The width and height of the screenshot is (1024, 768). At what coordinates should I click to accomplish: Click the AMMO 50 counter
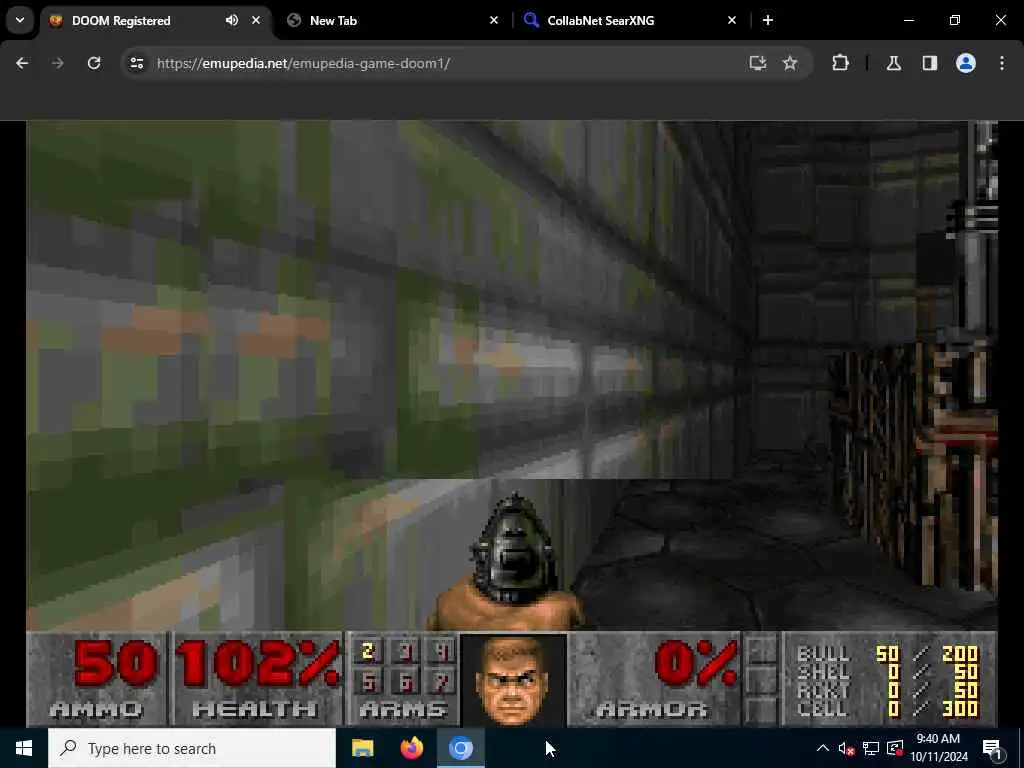[97, 679]
